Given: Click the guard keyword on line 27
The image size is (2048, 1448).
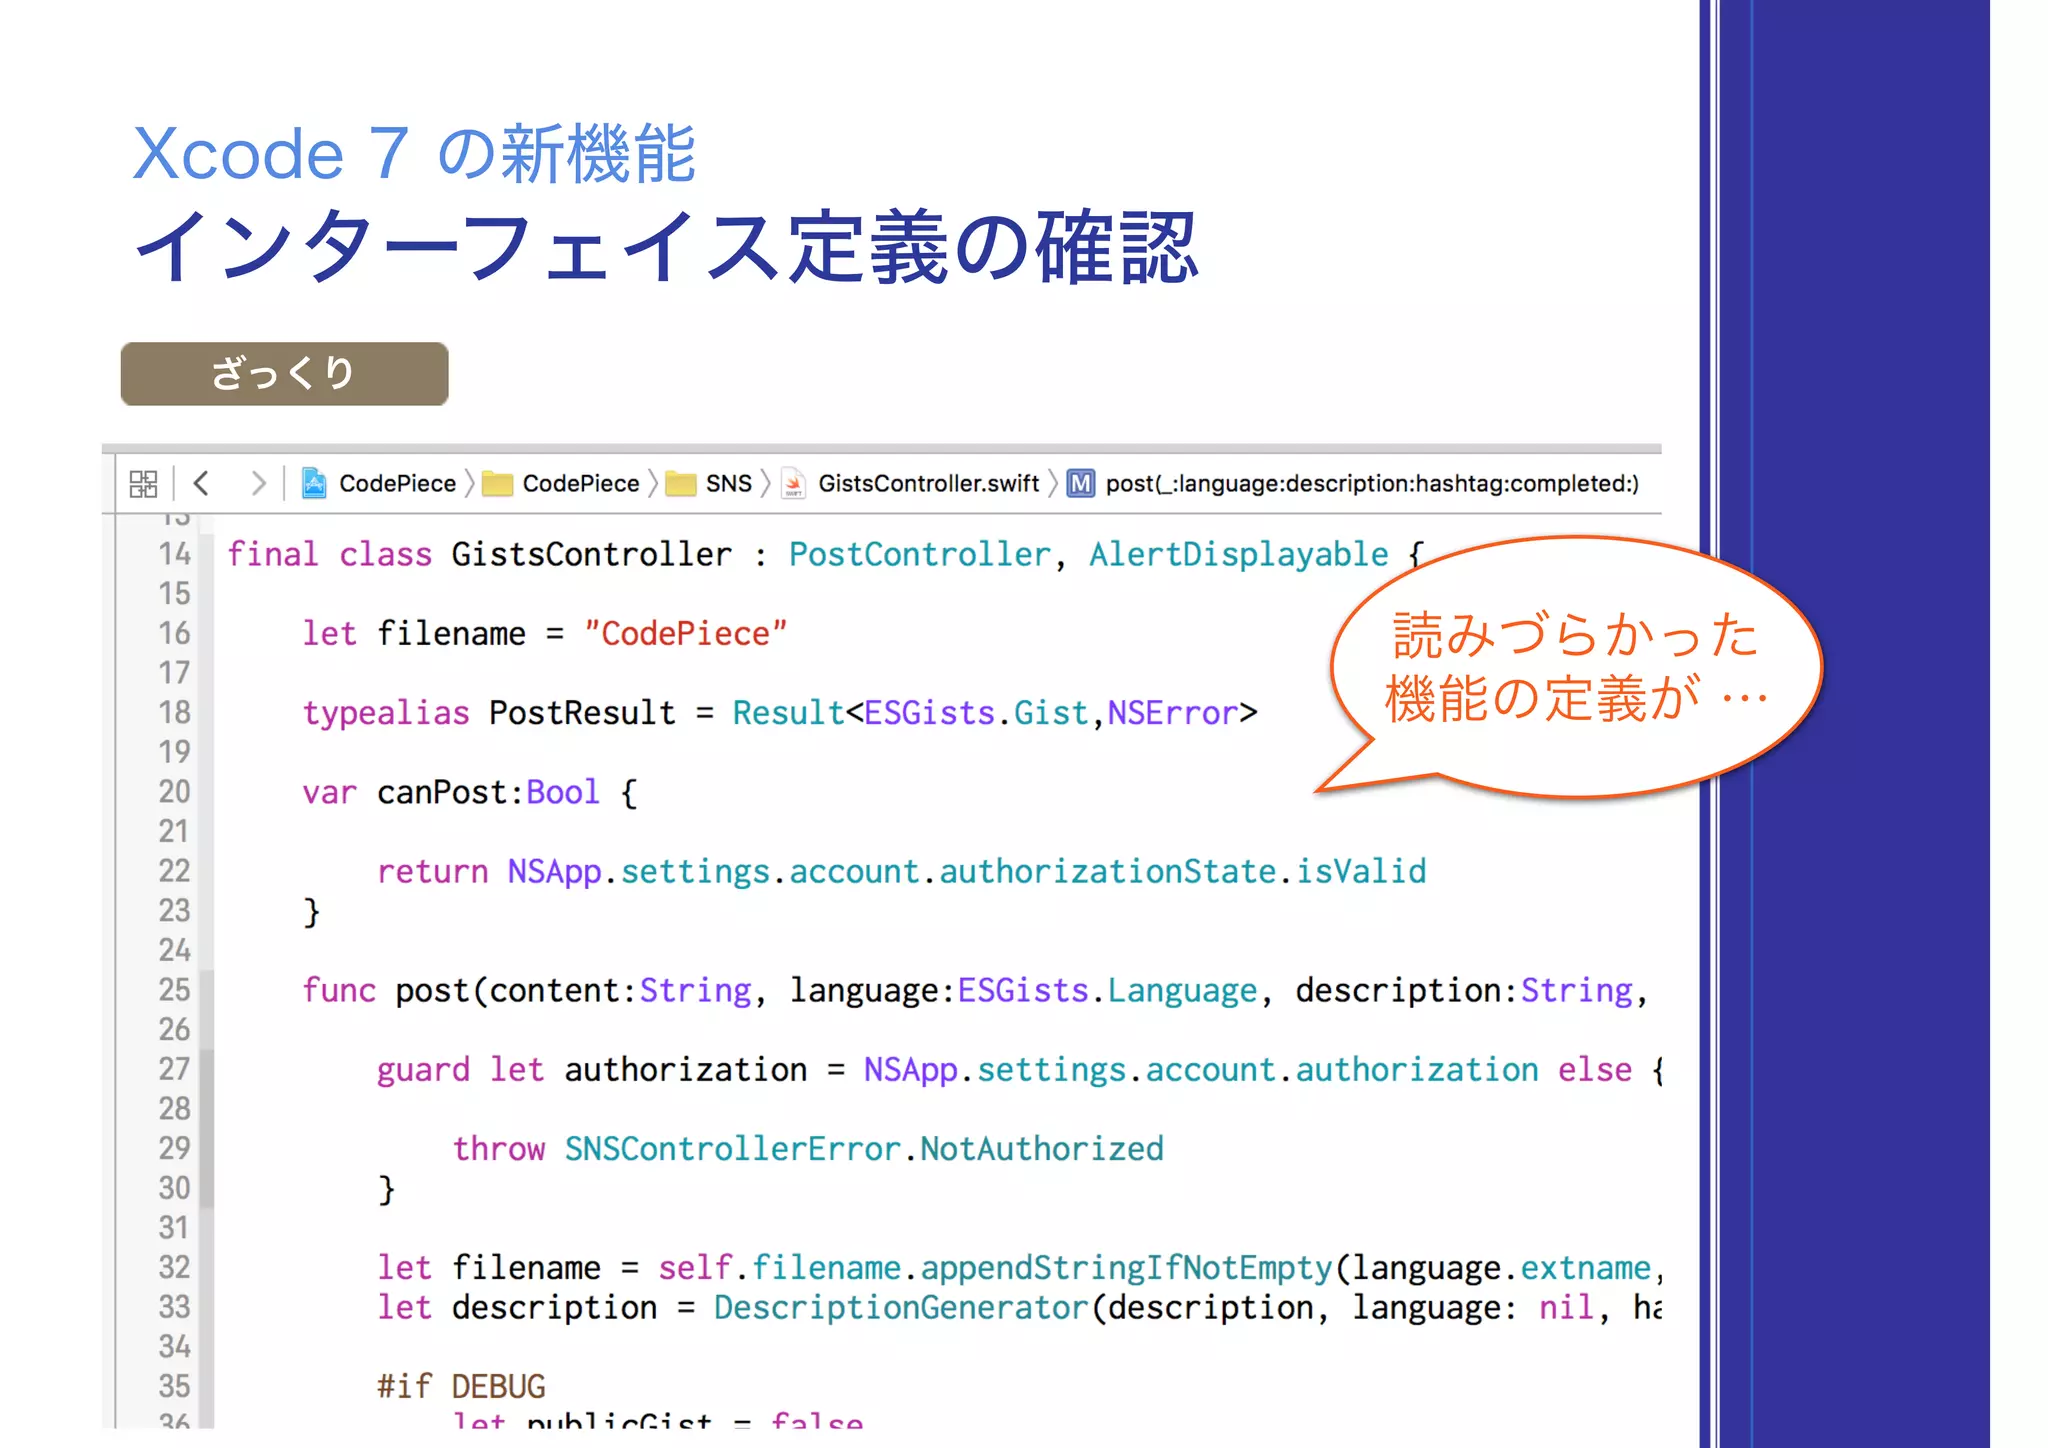Looking at the screenshot, I should pos(423,1070).
